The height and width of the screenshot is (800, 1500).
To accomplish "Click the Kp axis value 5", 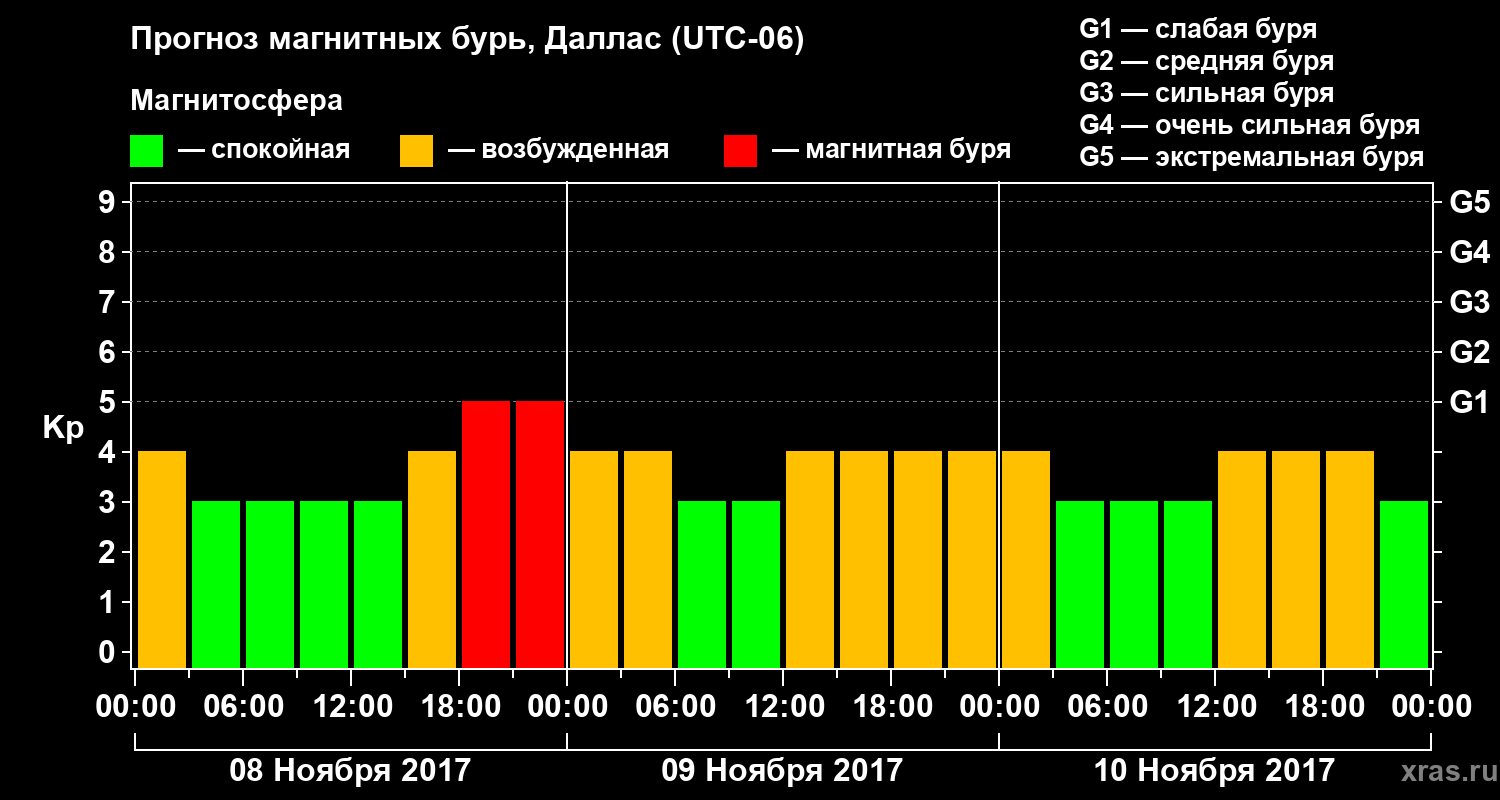I will pyautogui.click(x=109, y=402).
